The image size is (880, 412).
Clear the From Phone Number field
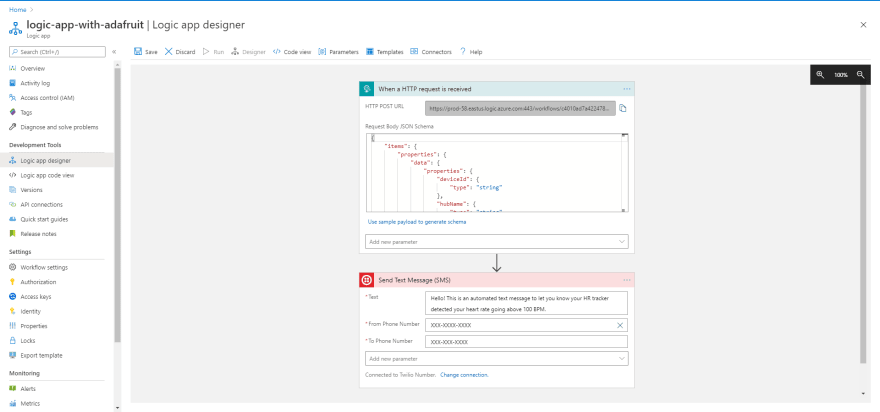pyautogui.click(x=620, y=325)
